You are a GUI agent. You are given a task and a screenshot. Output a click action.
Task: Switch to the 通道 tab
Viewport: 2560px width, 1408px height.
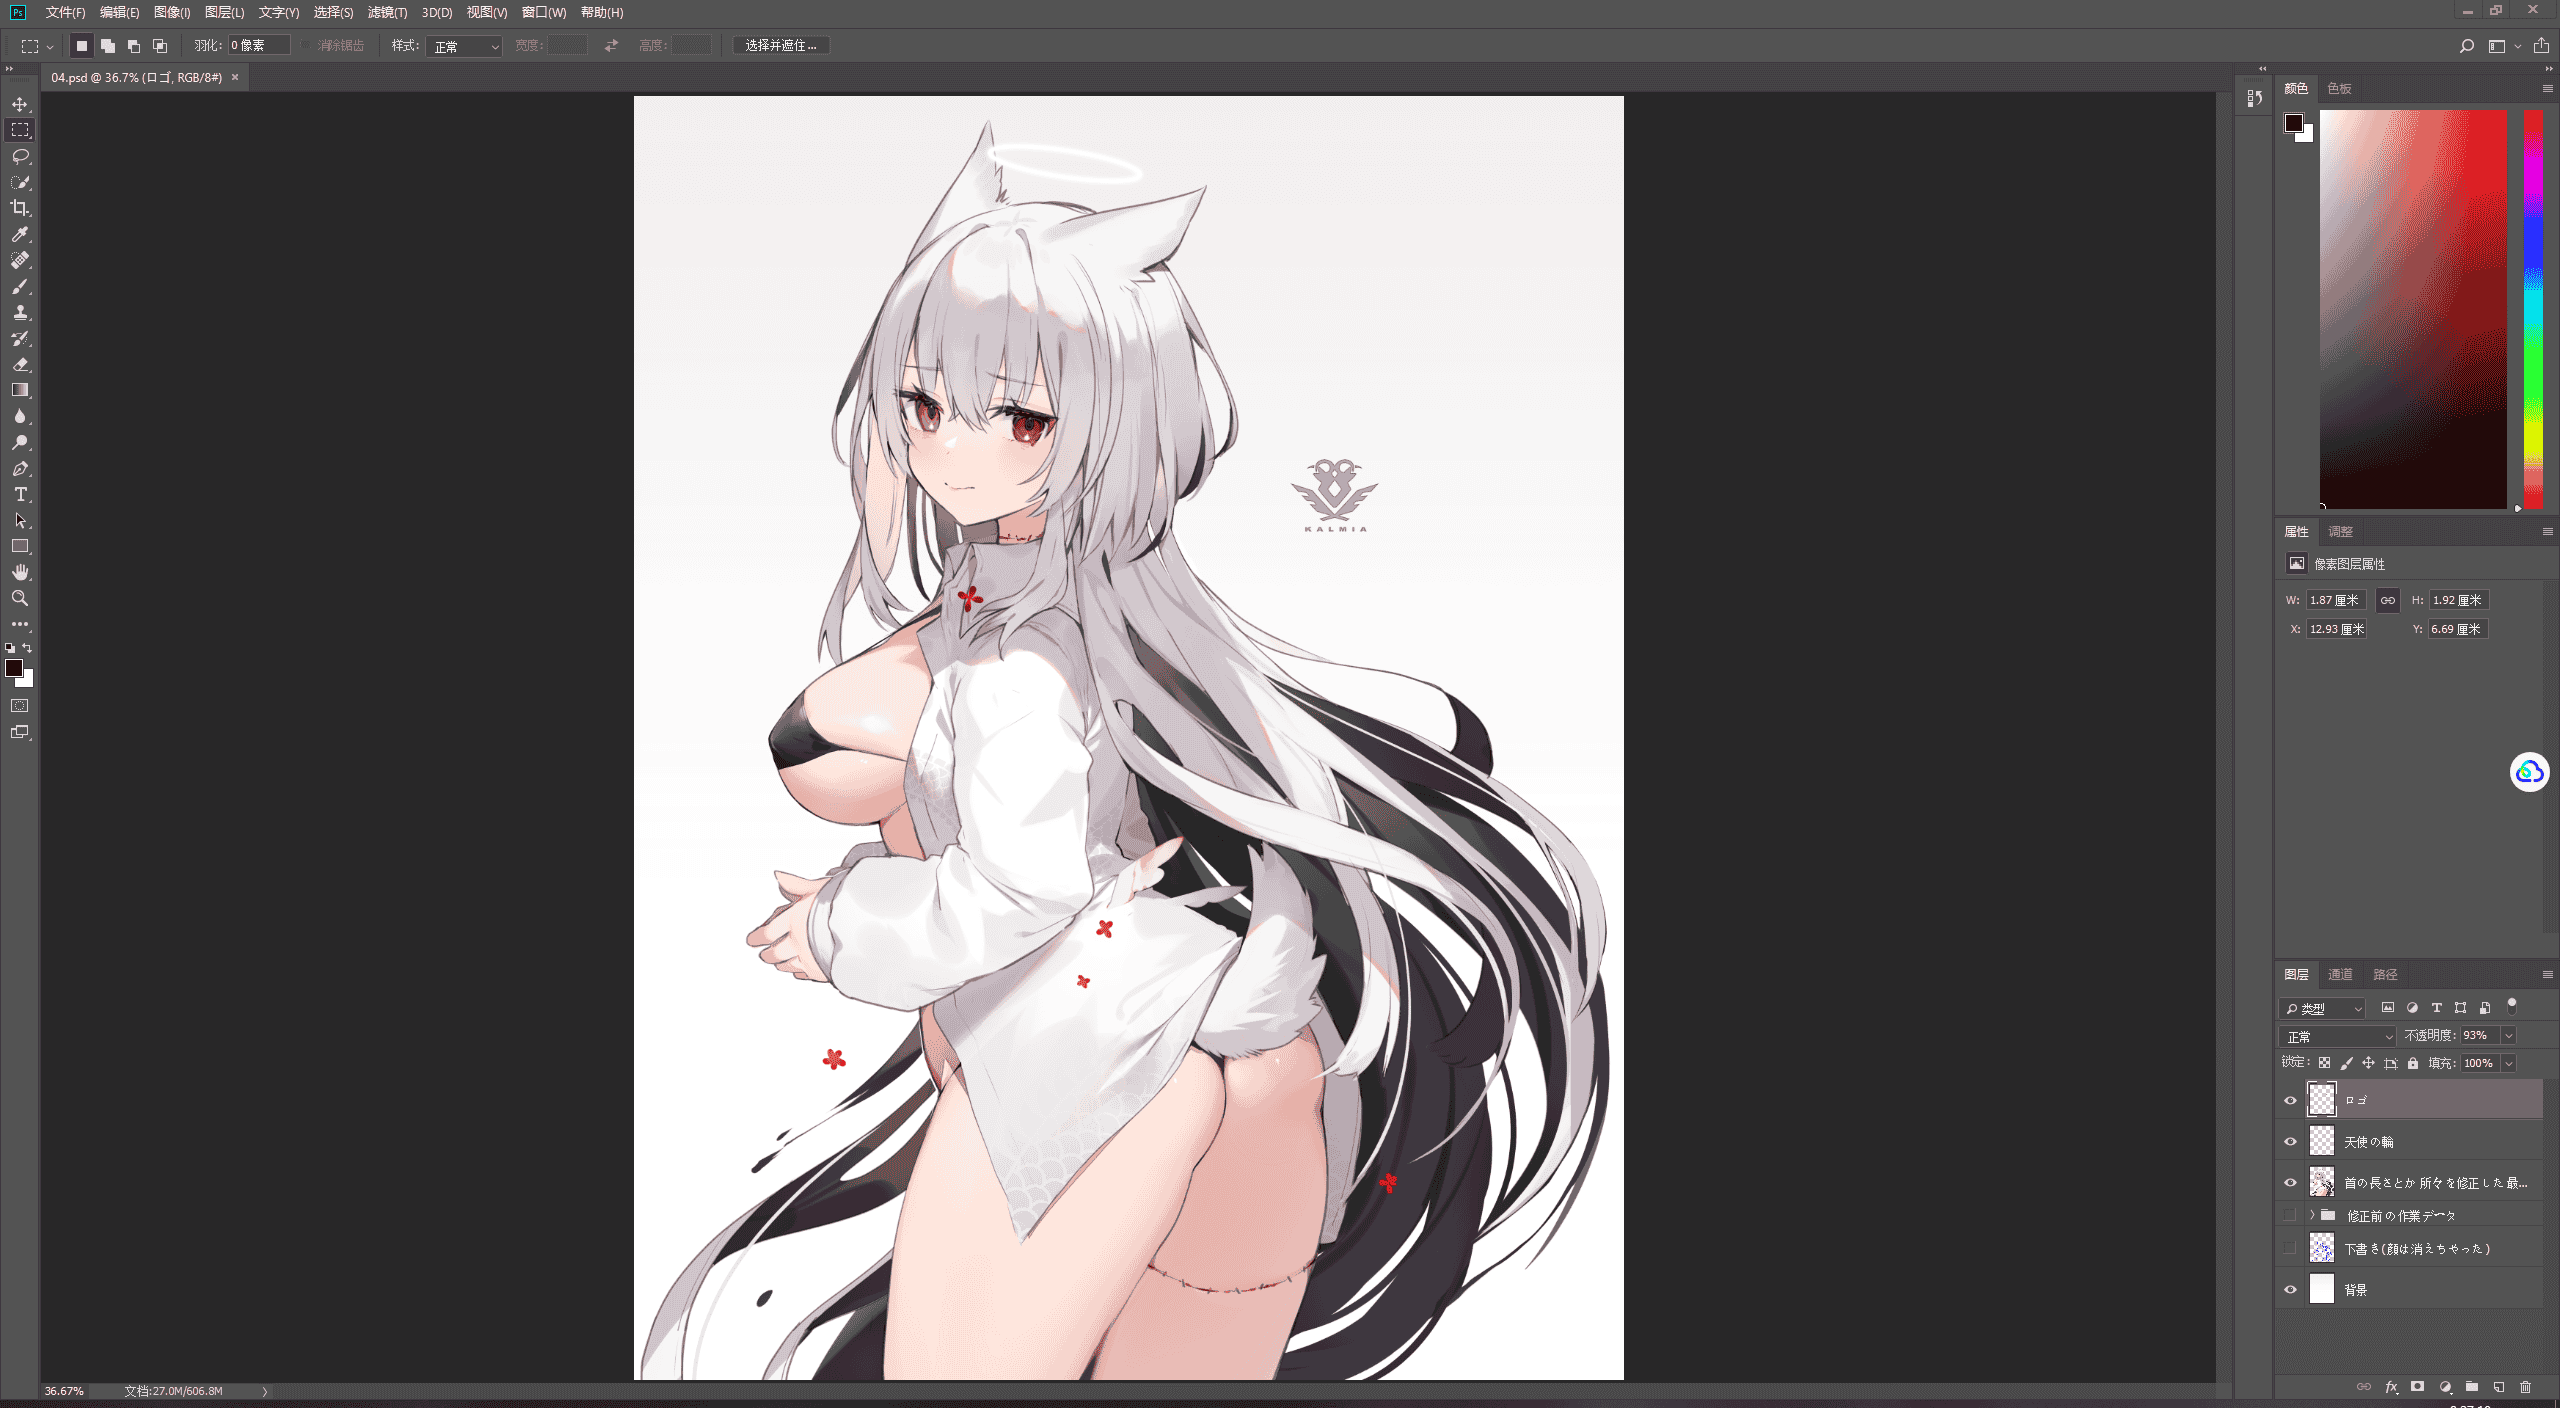2340,974
